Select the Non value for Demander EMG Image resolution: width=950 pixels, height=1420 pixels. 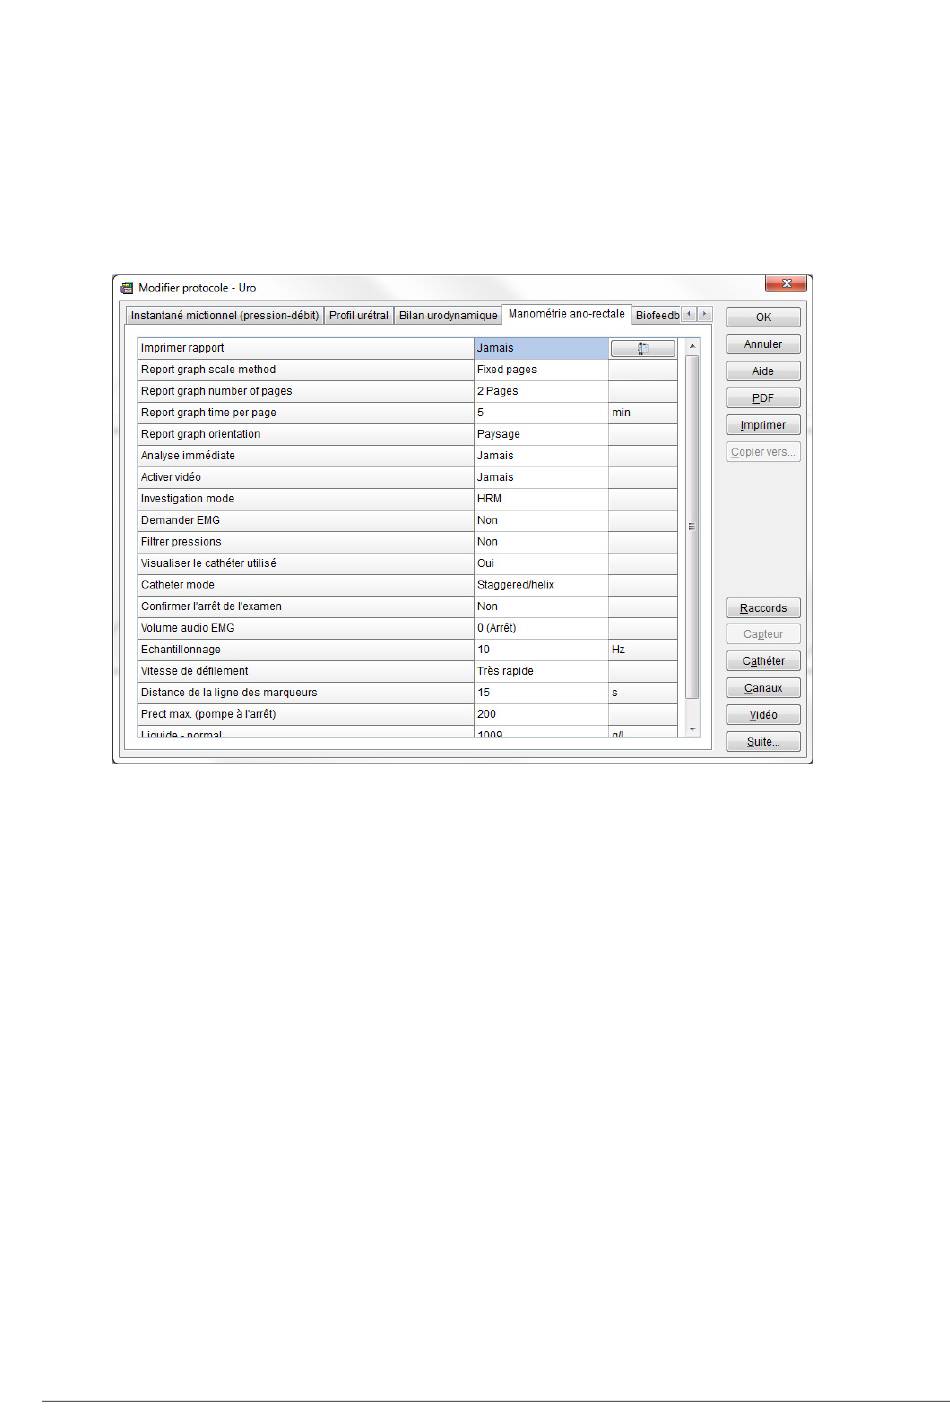[x=541, y=520]
